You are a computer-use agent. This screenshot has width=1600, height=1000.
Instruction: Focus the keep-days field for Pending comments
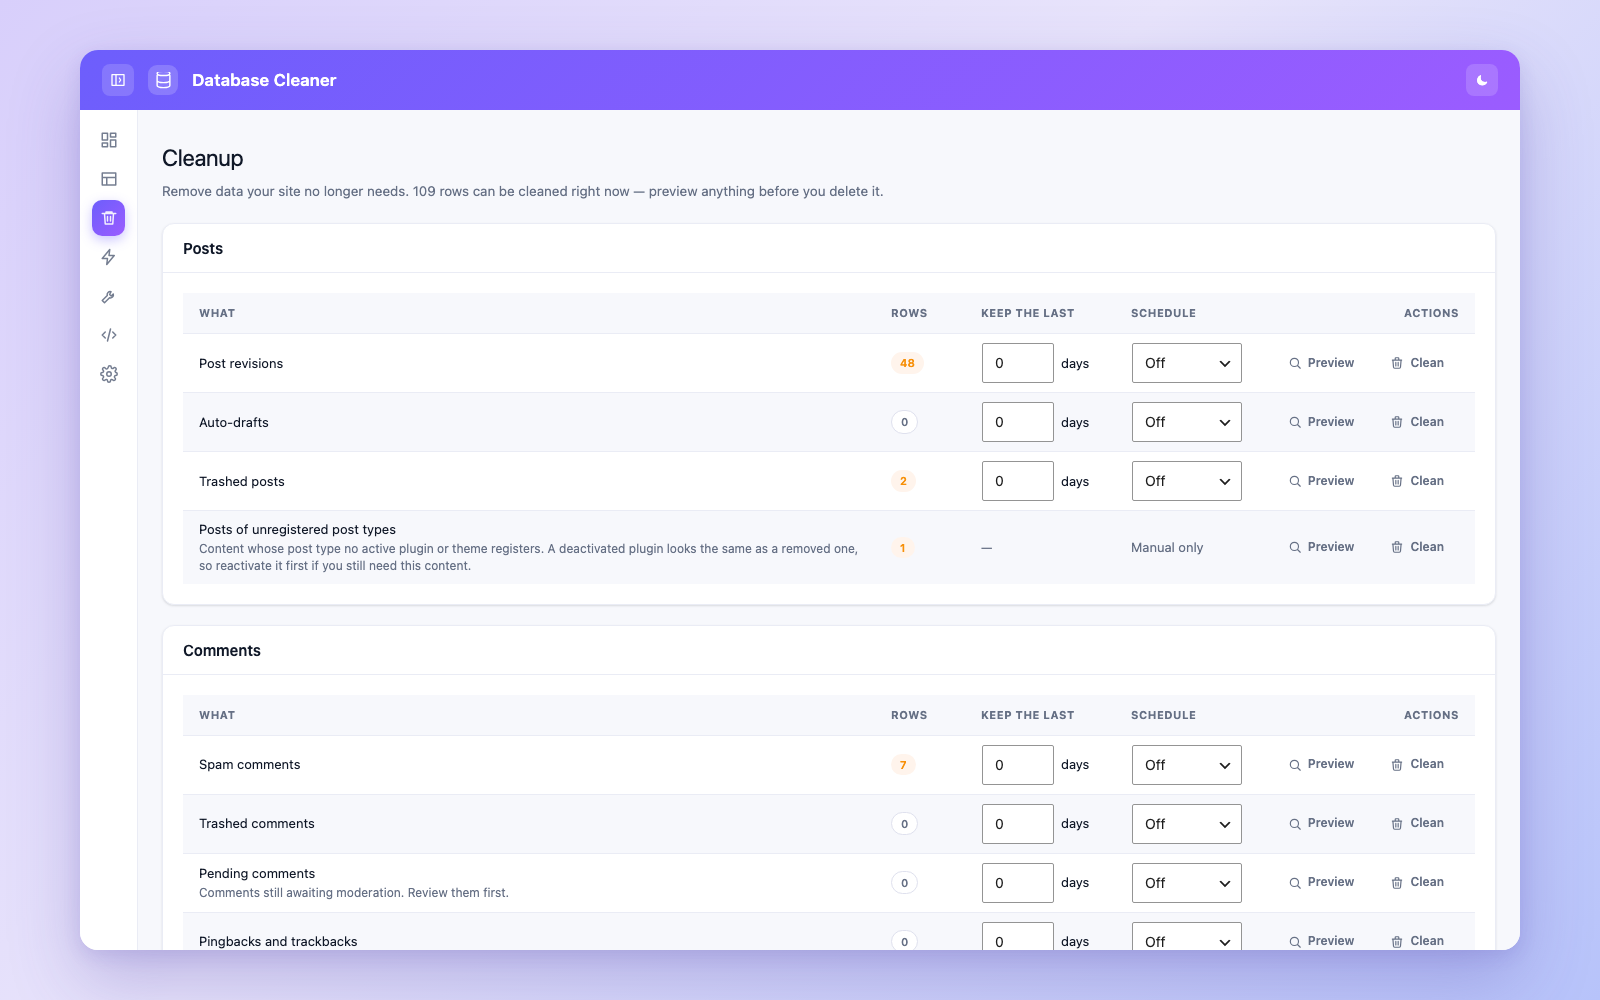(x=1018, y=883)
